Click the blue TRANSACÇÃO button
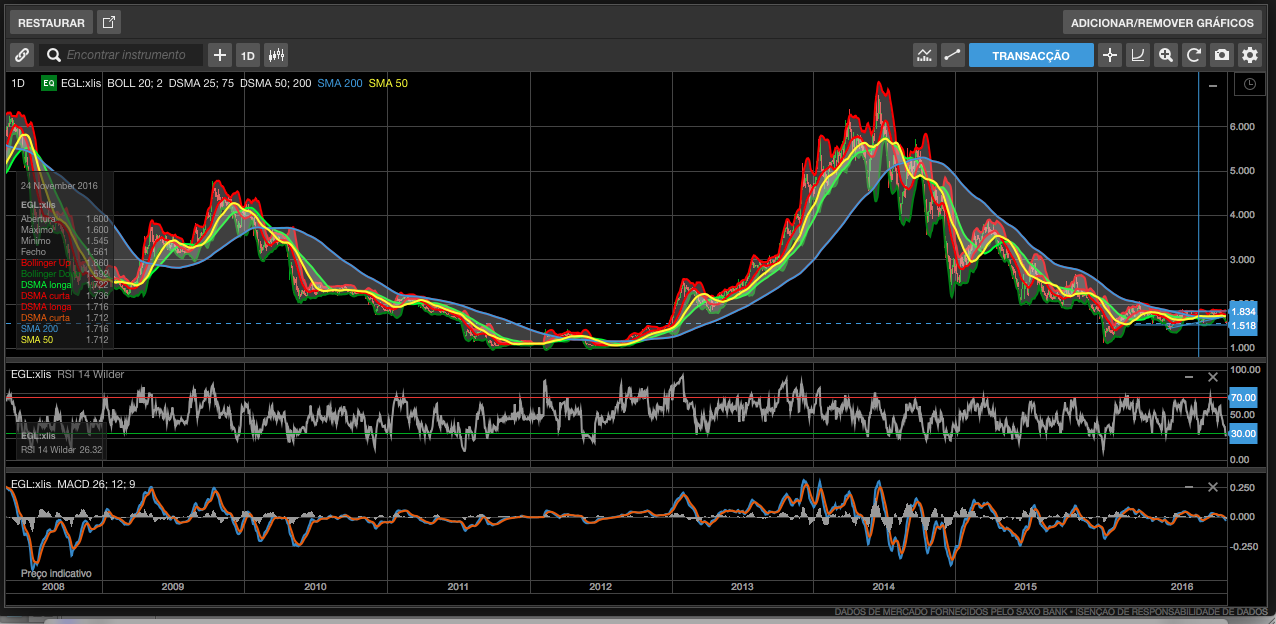Screen dimensions: 1276x624 (1031, 55)
